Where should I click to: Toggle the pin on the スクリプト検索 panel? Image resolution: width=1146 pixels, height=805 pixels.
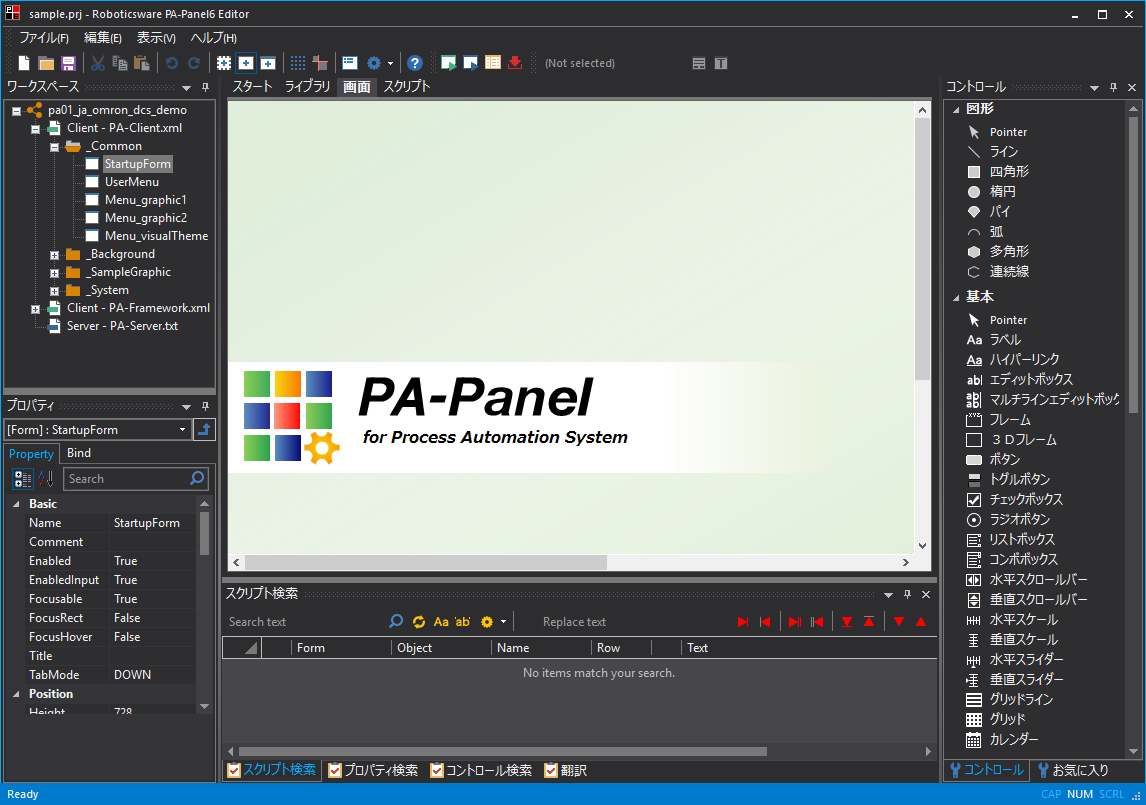tap(907, 594)
